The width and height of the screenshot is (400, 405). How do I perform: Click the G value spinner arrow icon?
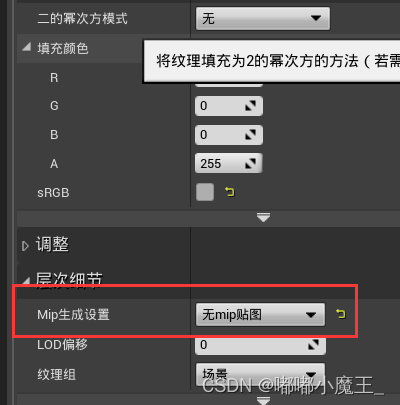(x=250, y=106)
